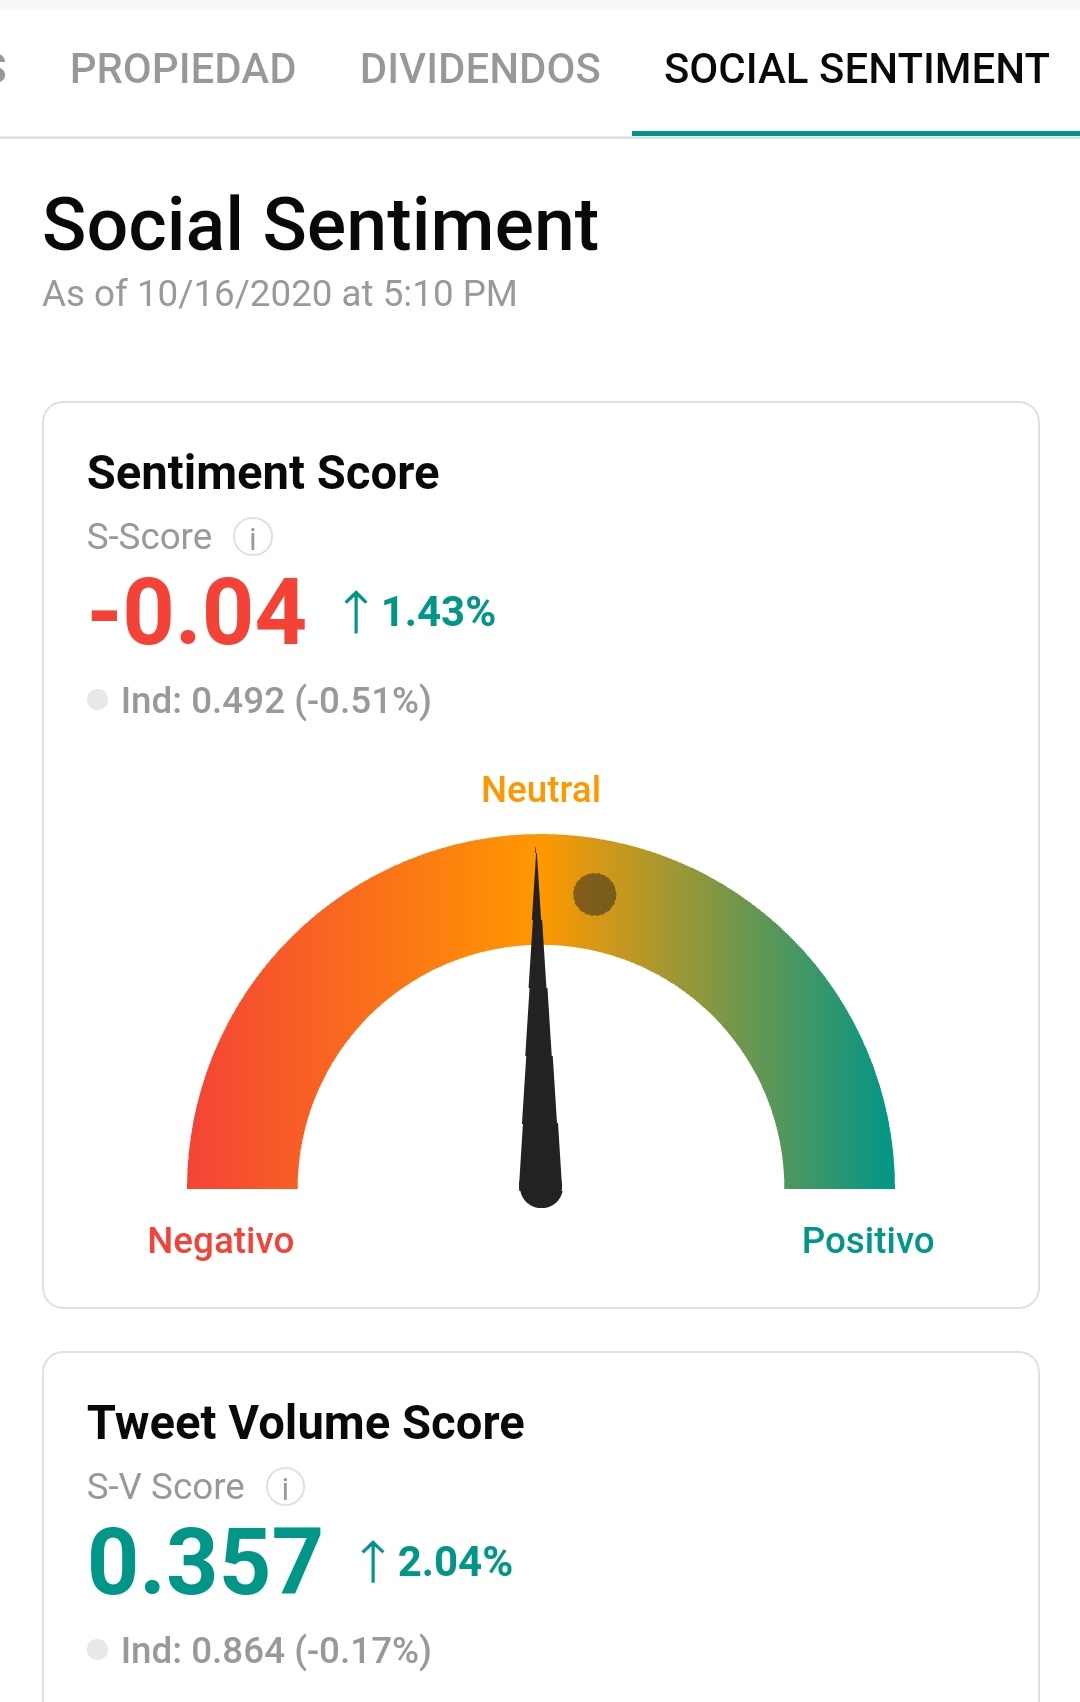
Task: Tap the grey dot before Ind: 0.492
Action: coord(98,700)
